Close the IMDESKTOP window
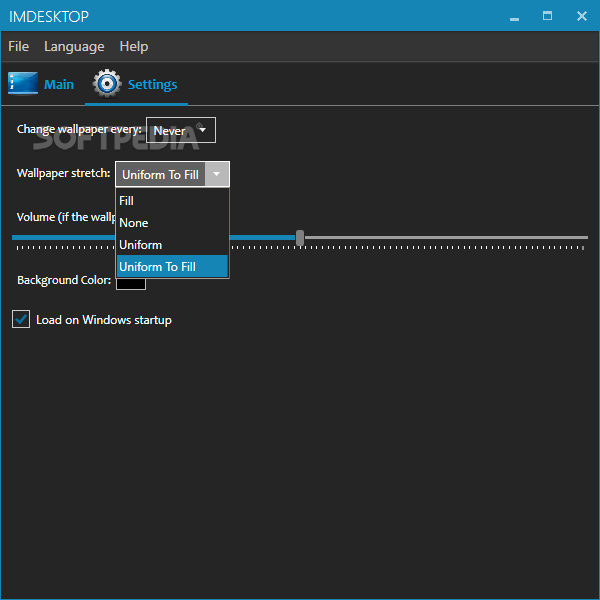The image size is (600, 600). coord(582,16)
